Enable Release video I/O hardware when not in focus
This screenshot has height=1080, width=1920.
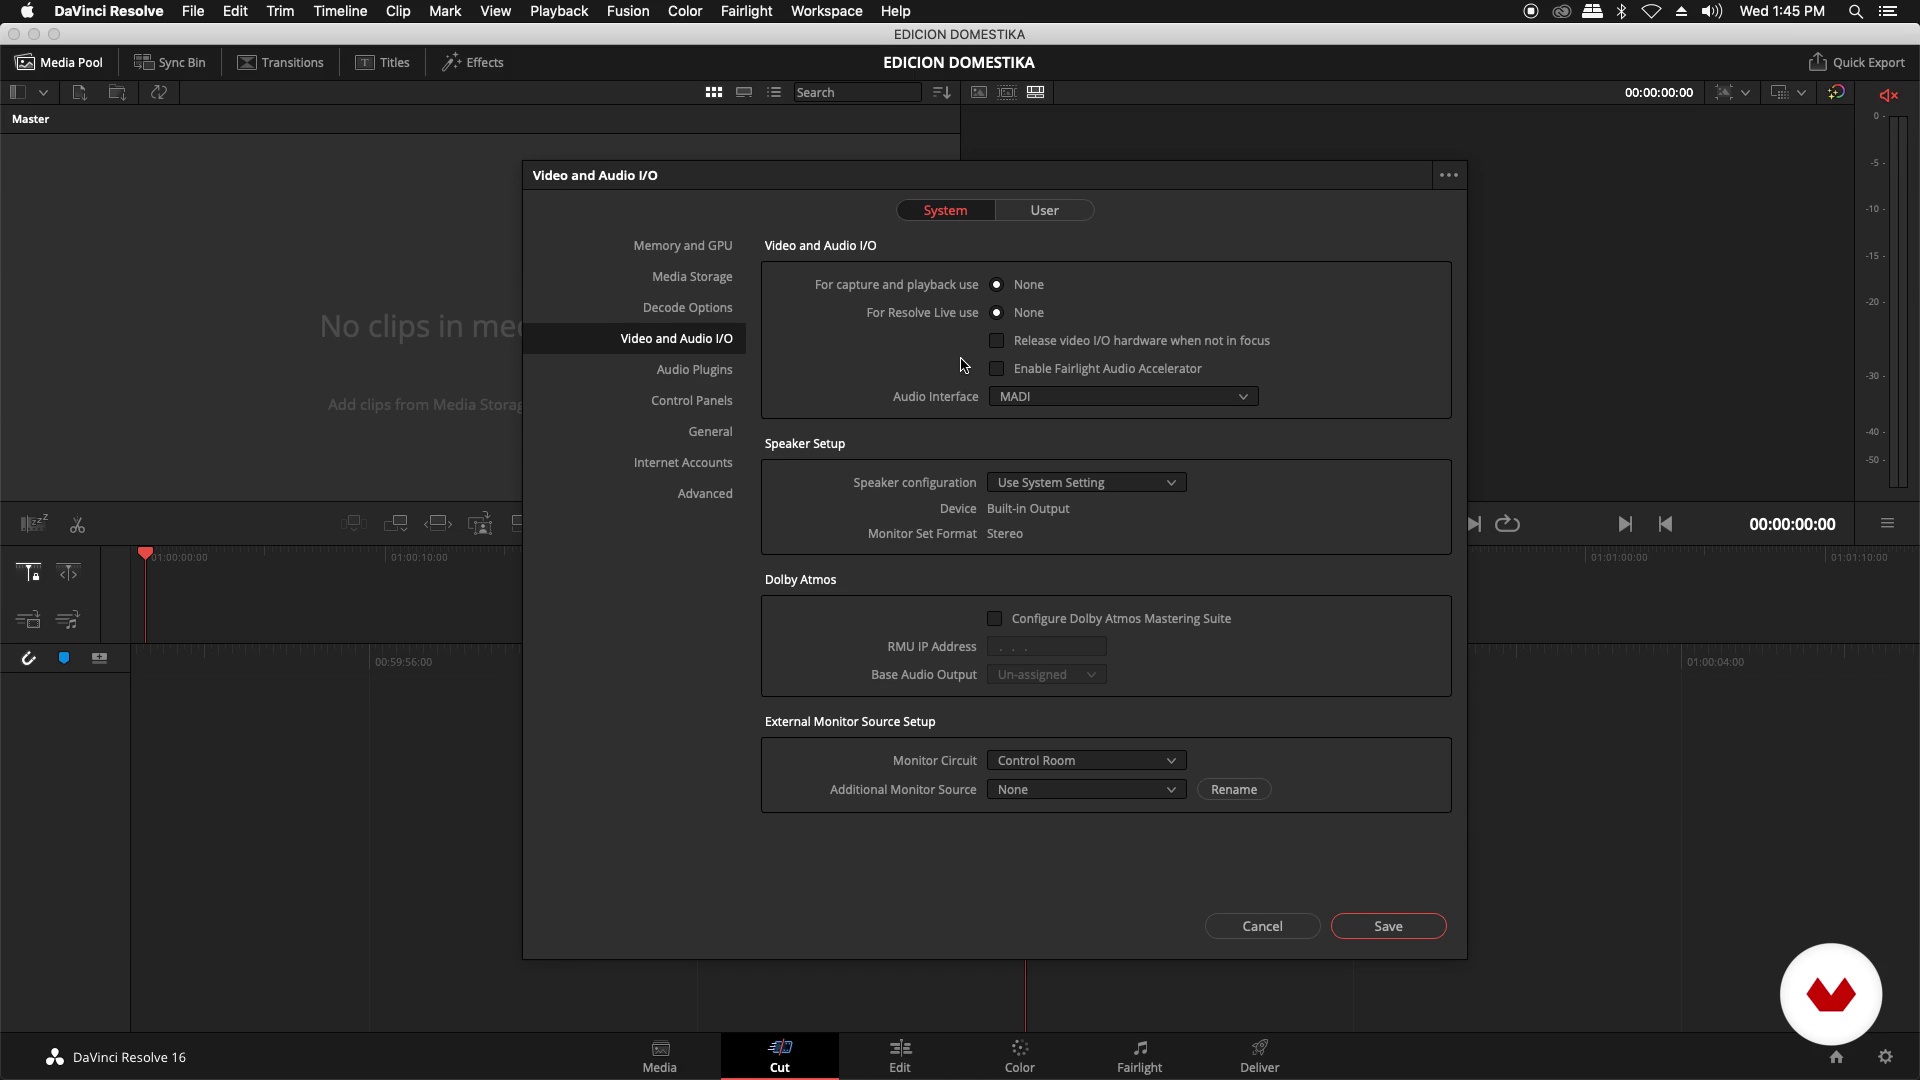coord(996,341)
